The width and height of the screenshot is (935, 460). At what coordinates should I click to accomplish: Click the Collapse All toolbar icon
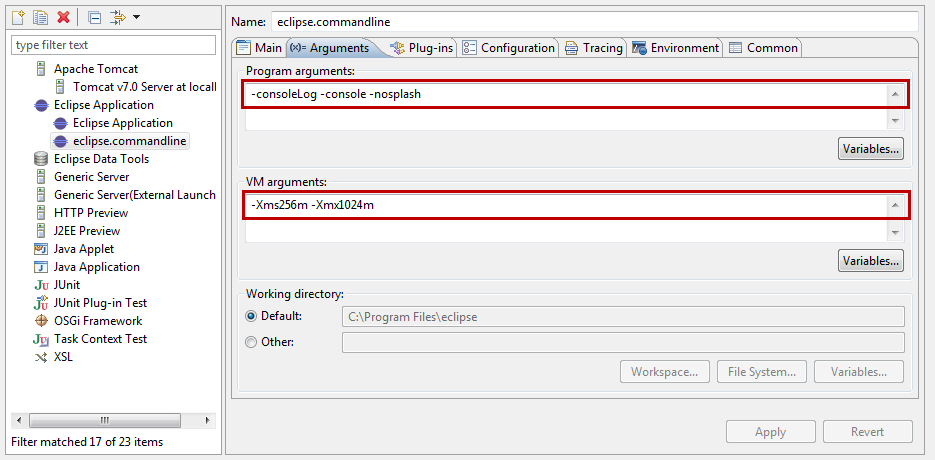tap(95, 17)
